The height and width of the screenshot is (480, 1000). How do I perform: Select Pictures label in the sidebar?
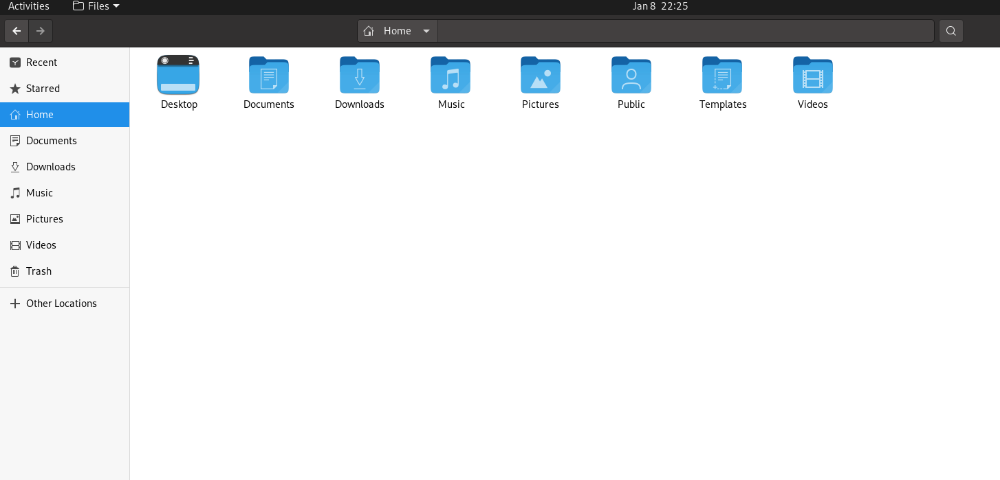click(45, 219)
